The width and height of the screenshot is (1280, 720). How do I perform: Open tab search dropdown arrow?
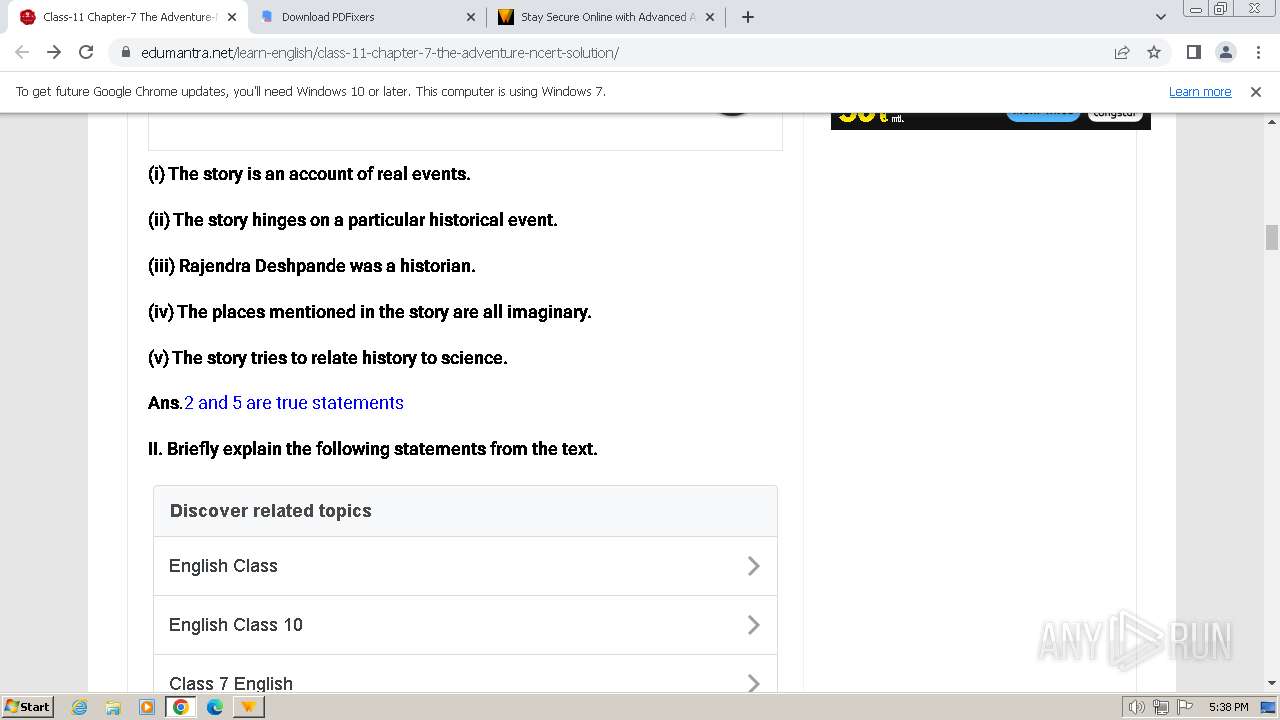tap(1160, 17)
